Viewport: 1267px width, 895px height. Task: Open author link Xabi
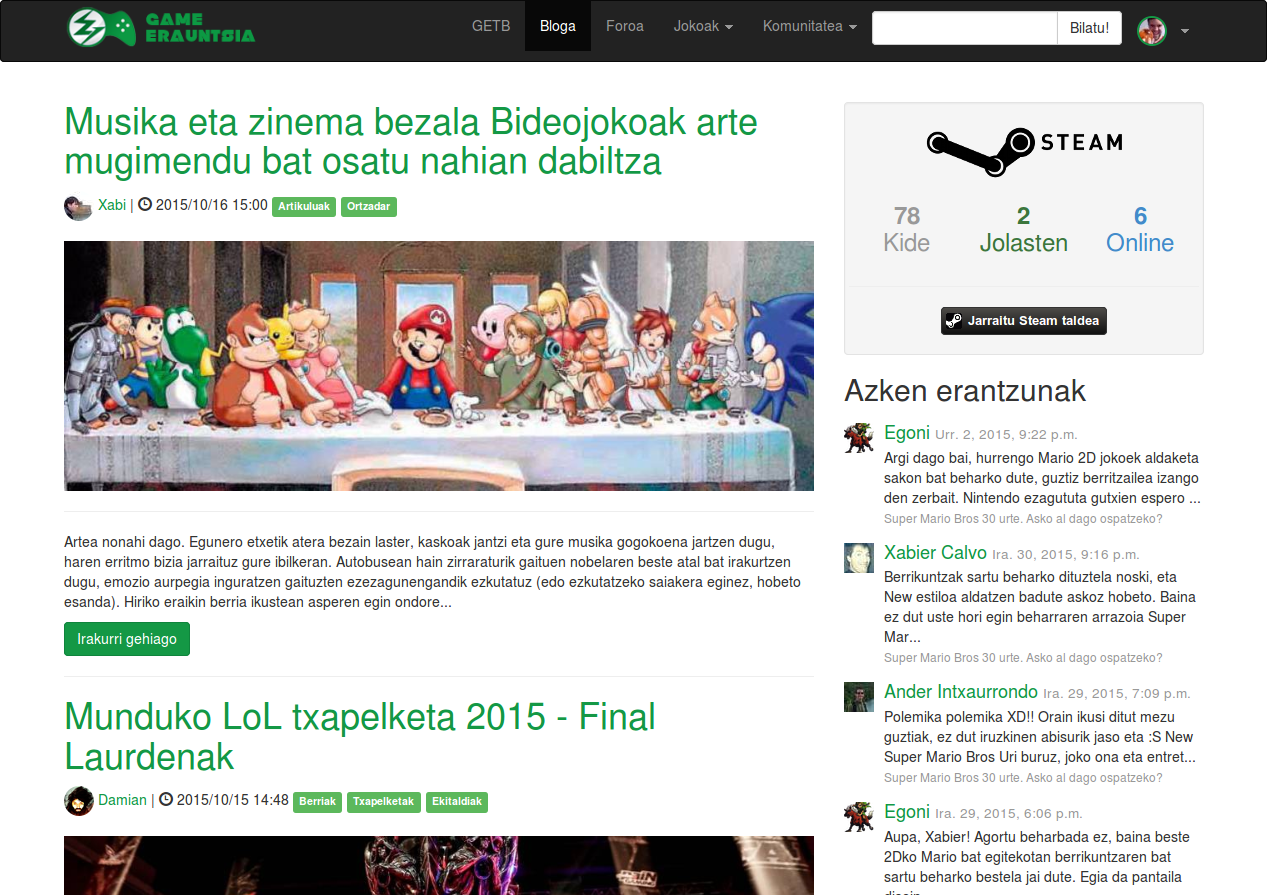coord(112,205)
